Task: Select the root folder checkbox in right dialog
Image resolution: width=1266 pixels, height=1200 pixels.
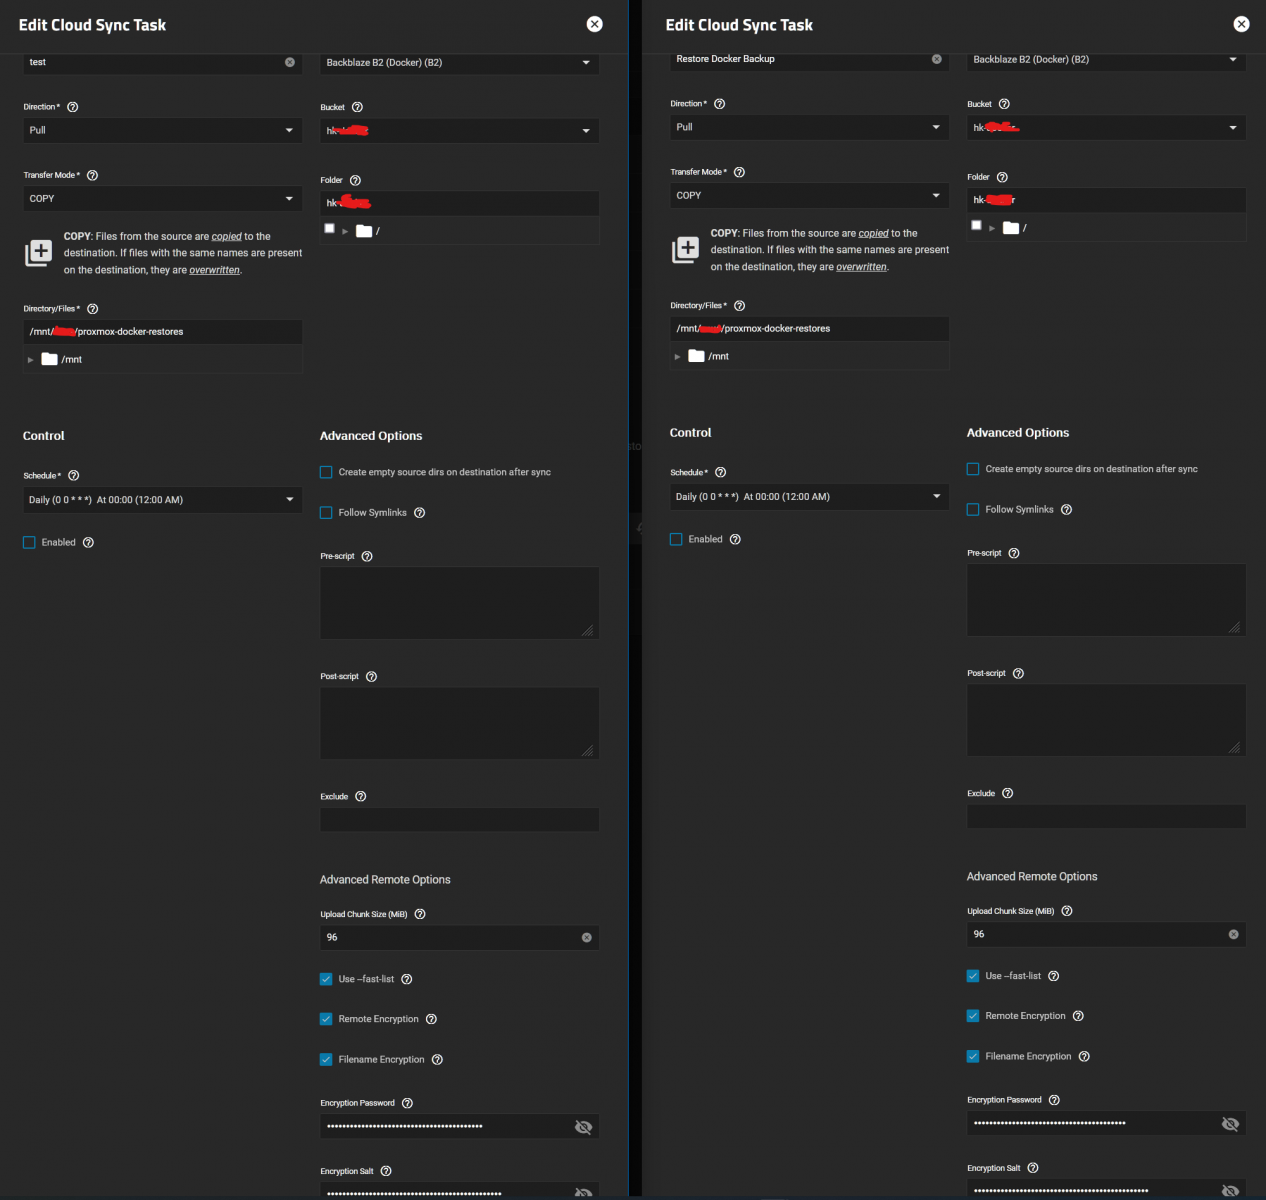Action: [976, 225]
